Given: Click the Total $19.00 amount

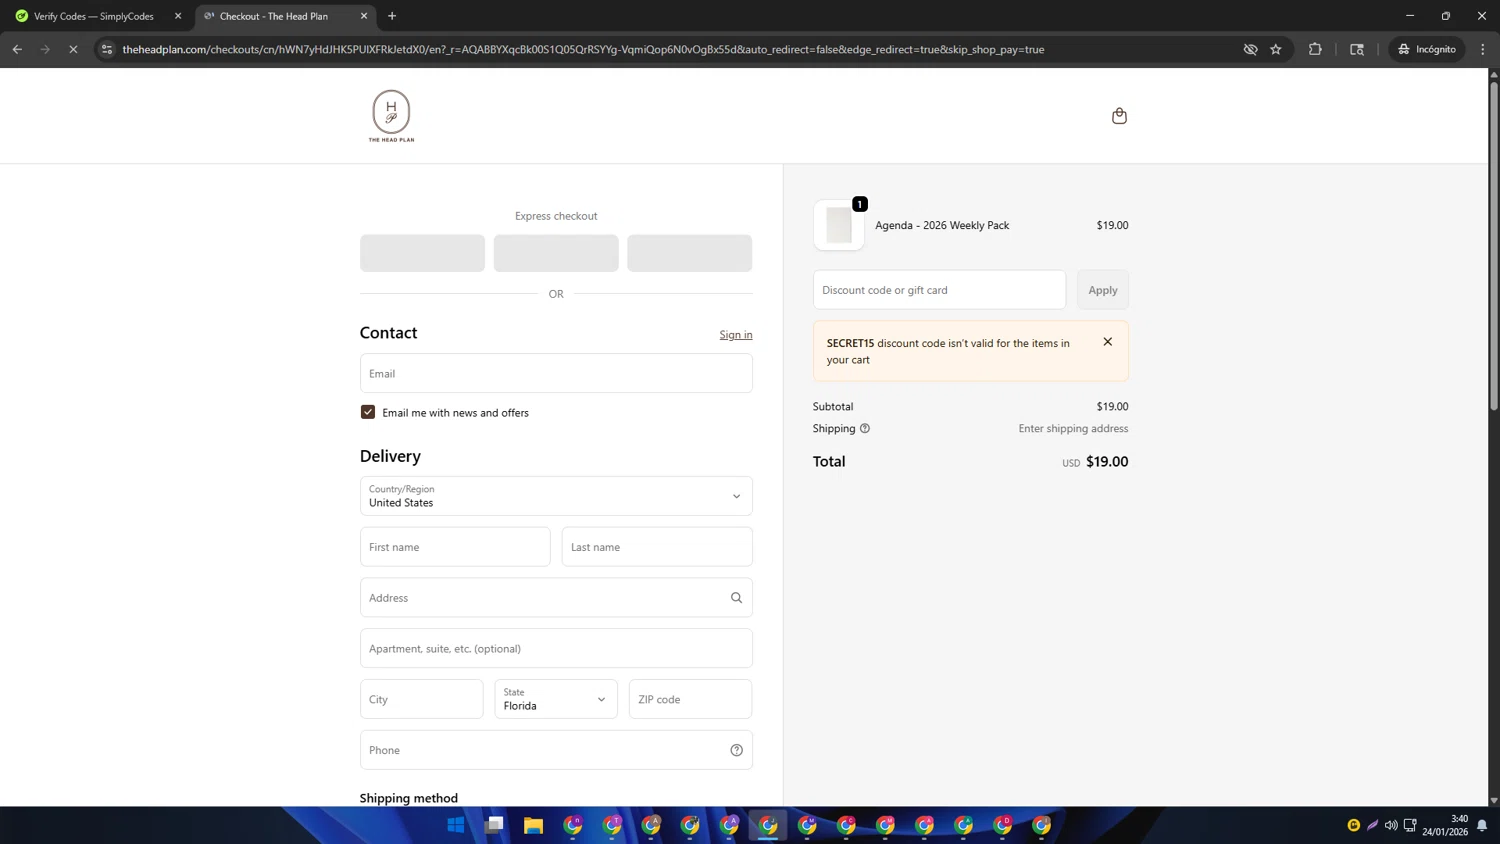Looking at the screenshot, I should [x=1107, y=461].
